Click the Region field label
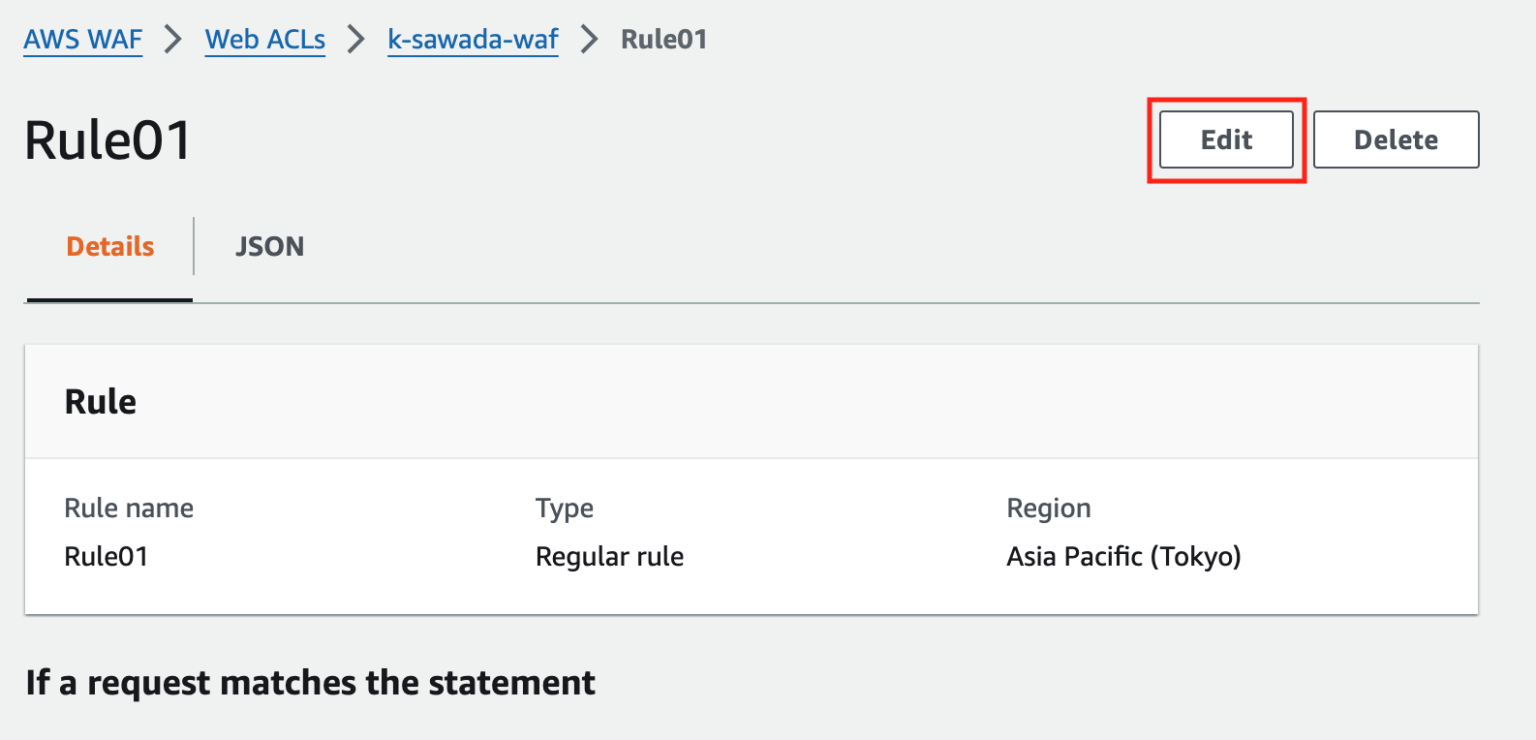Screen dimensions: 1536x740 point(1048,508)
